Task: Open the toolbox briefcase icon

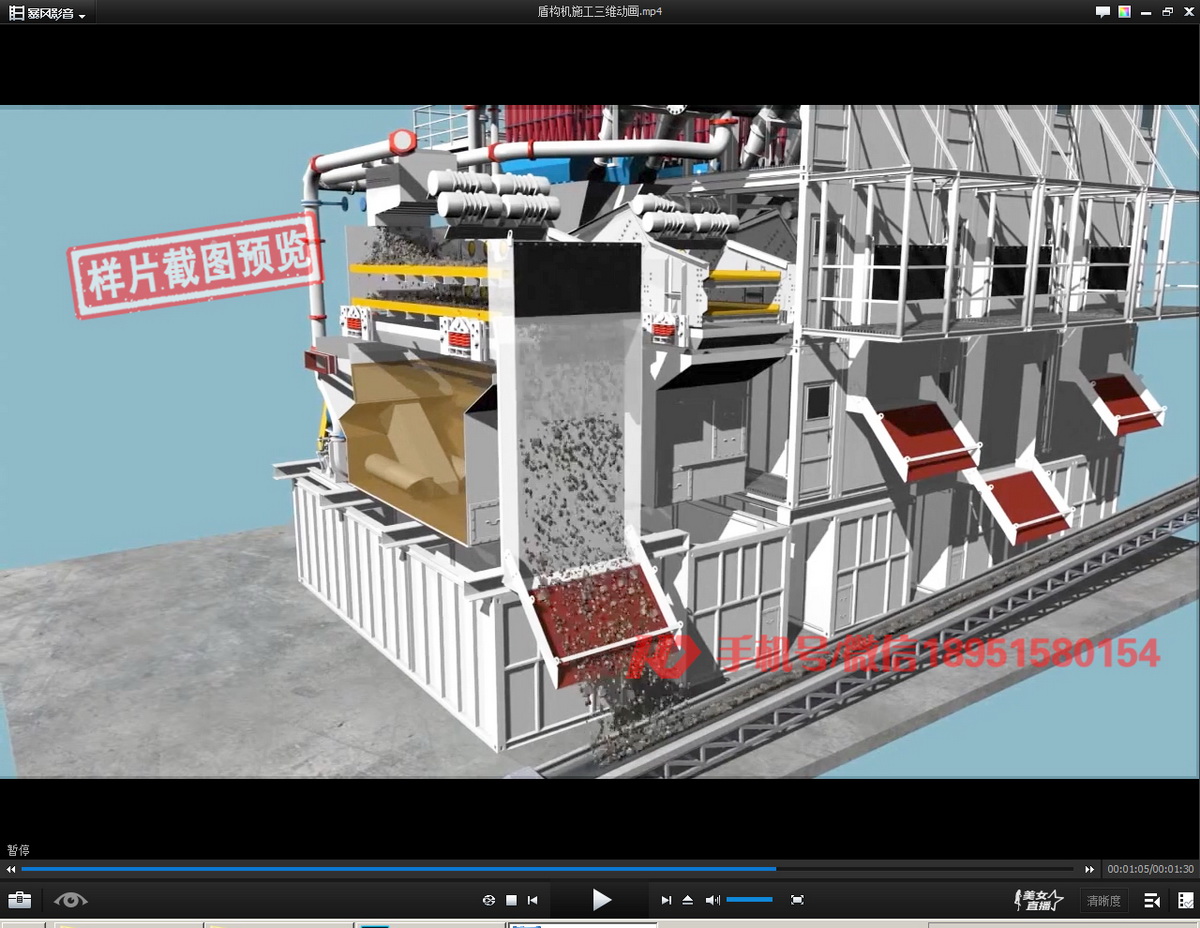Action: (x=19, y=900)
